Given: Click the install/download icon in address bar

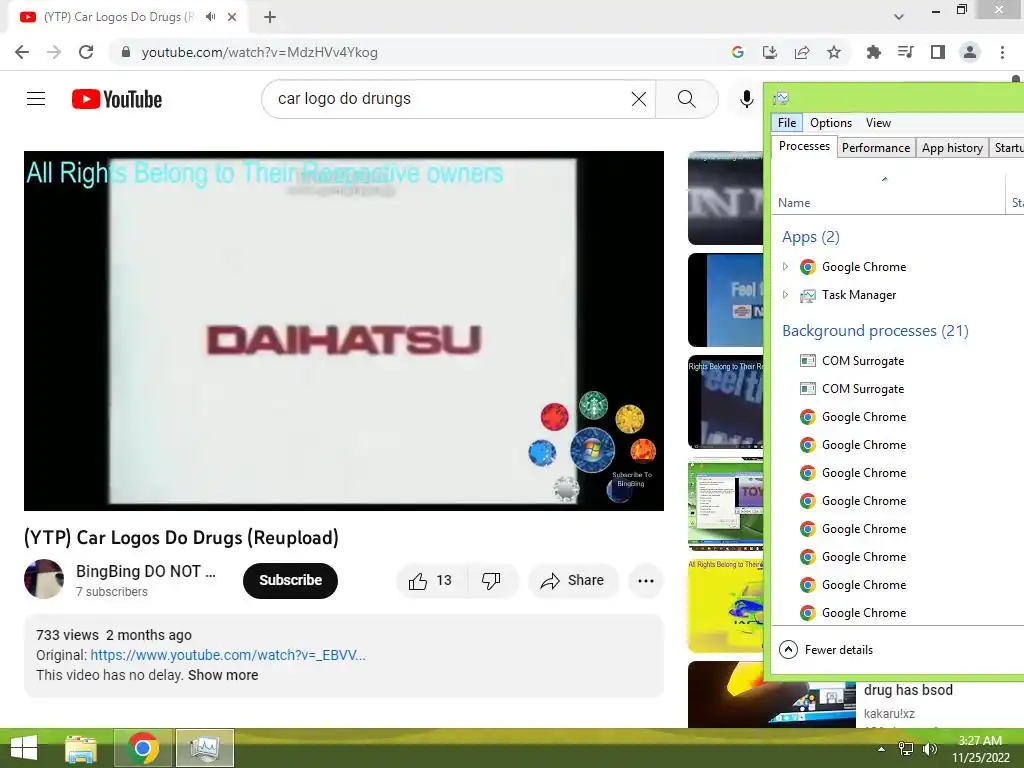Looking at the screenshot, I should (x=770, y=52).
